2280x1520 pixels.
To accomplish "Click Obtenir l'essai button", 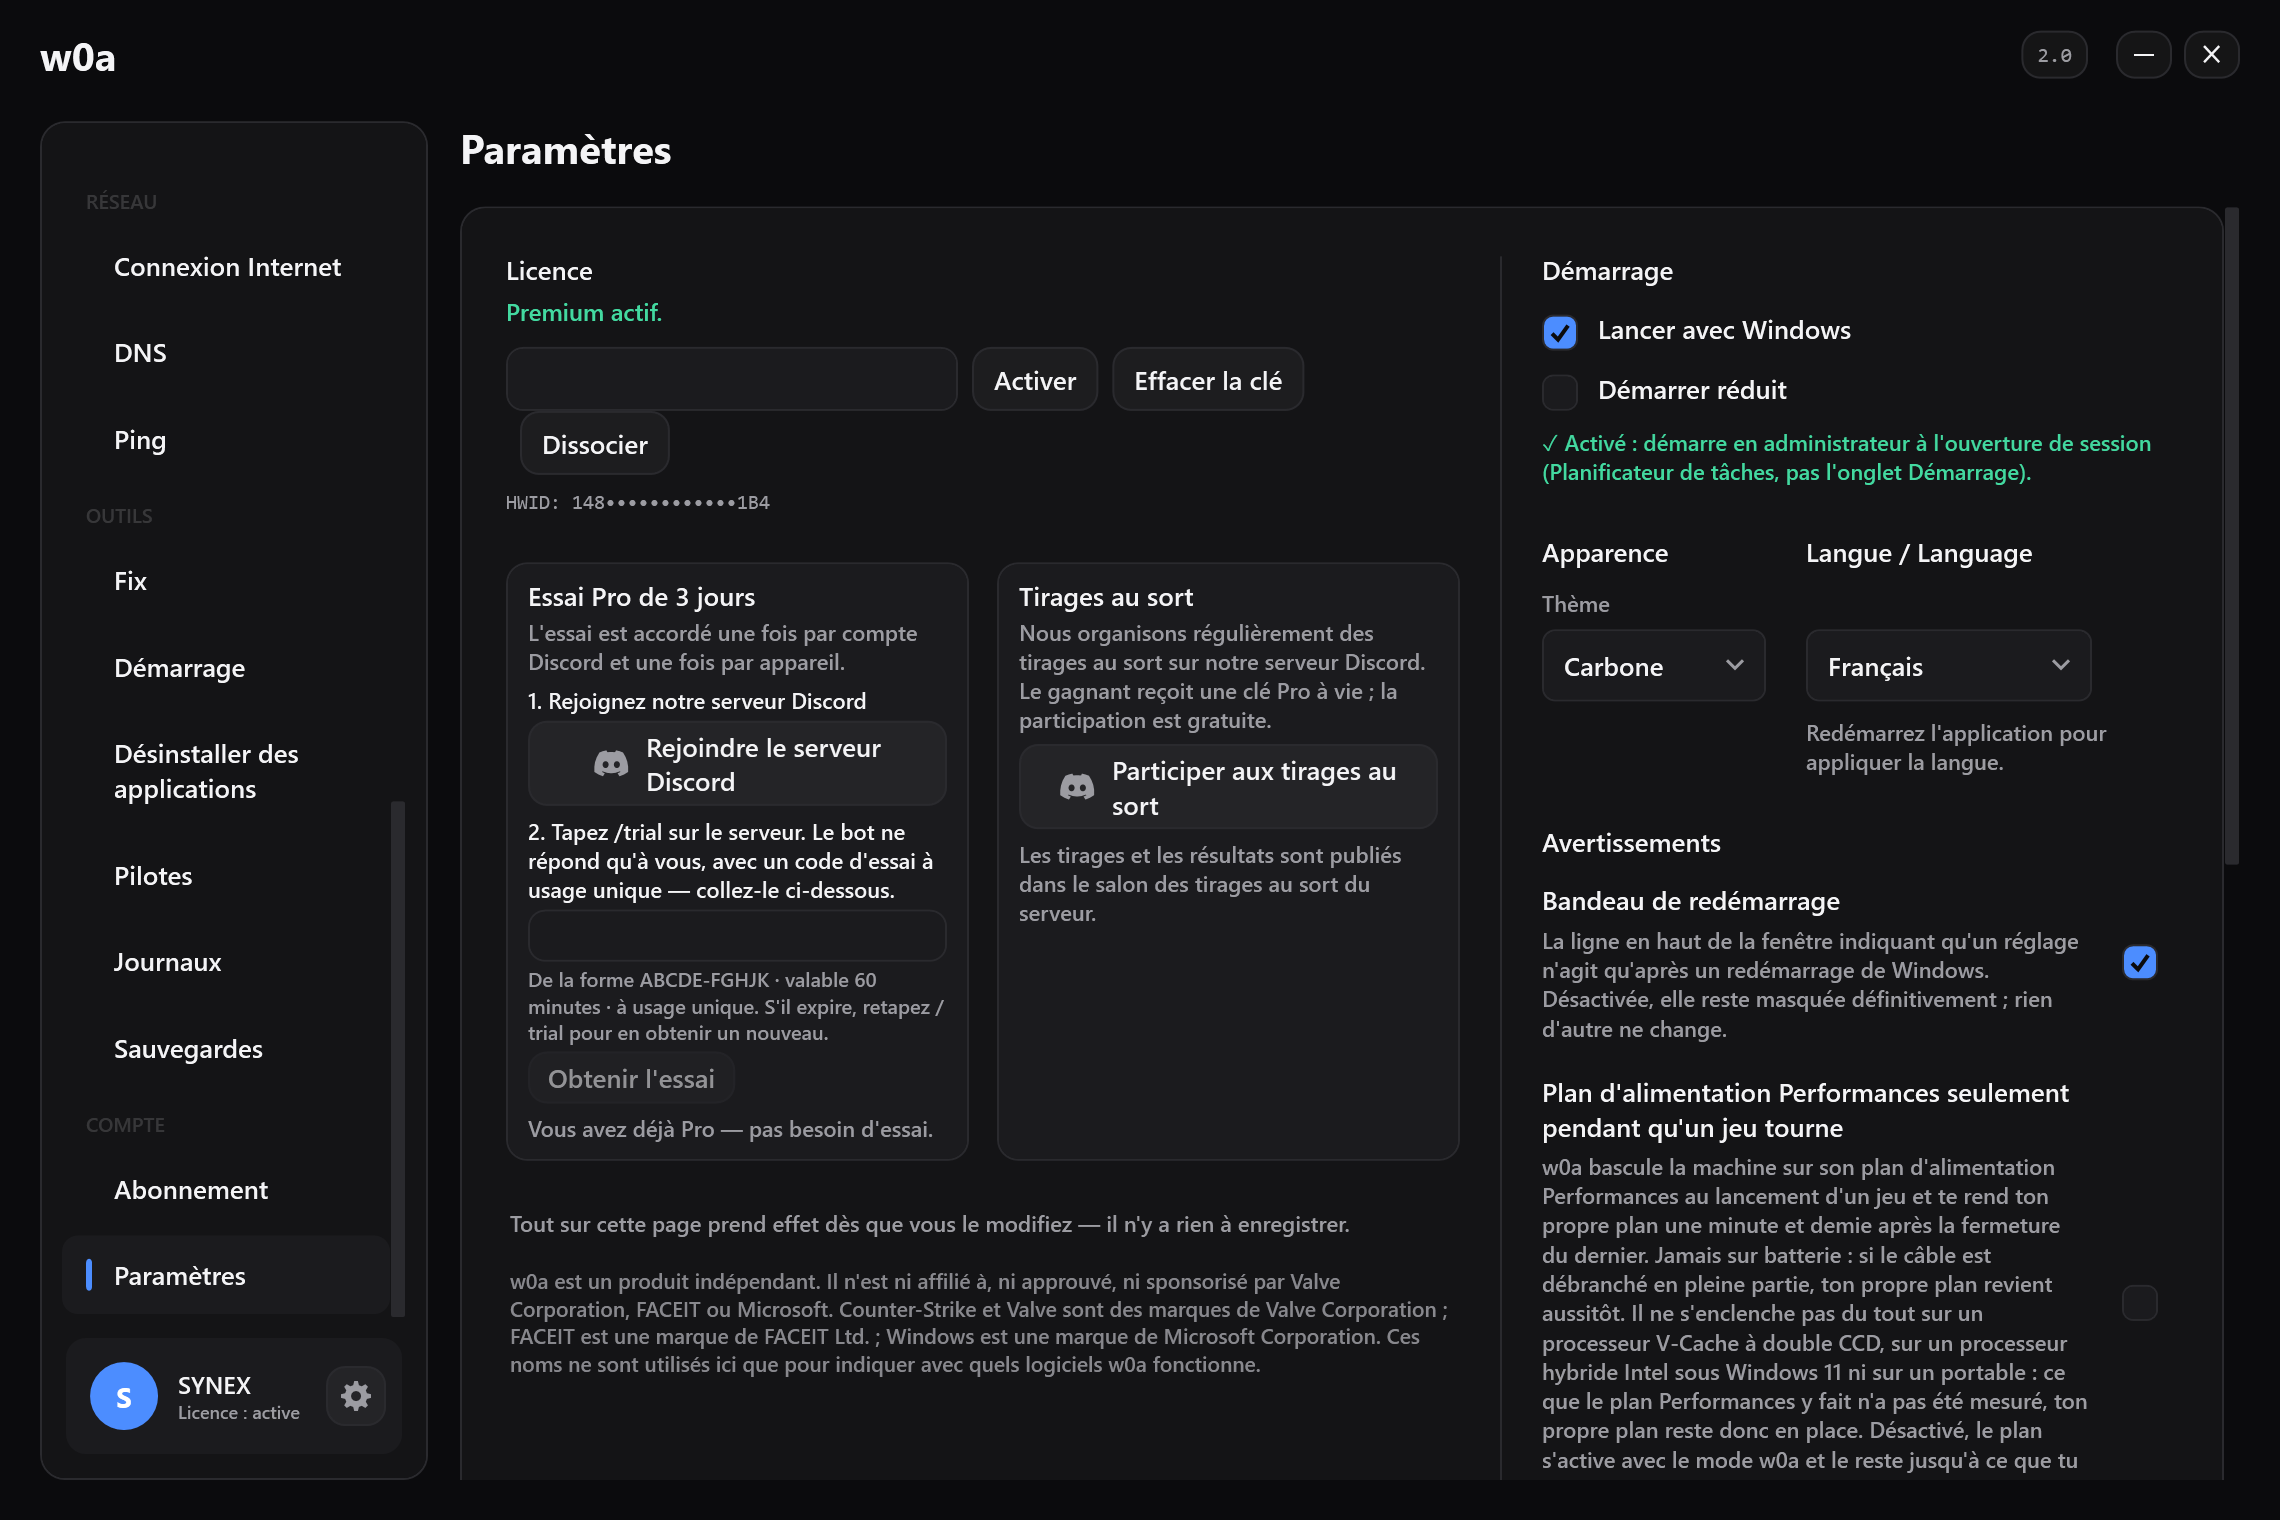I will (631, 1078).
